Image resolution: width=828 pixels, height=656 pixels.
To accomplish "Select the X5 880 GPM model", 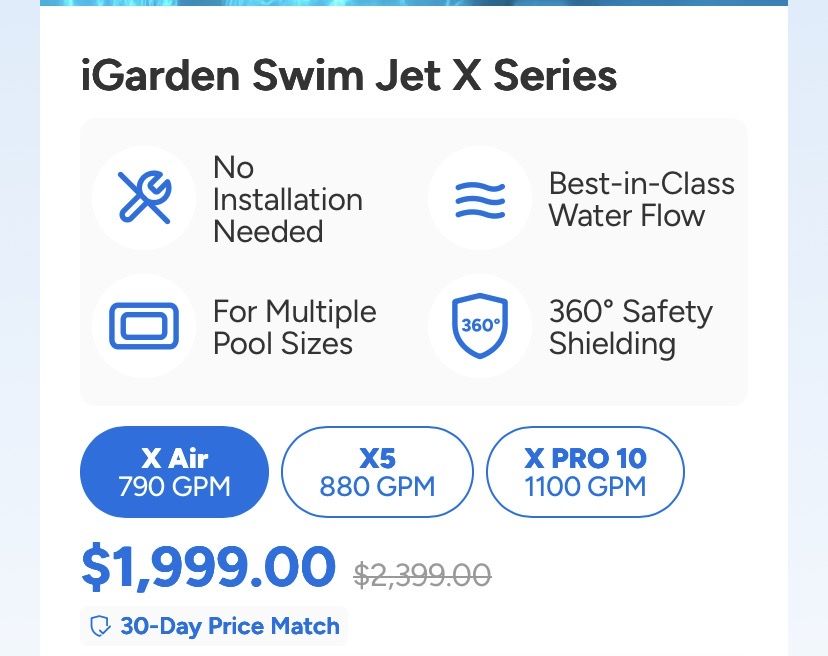I will pyautogui.click(x=377, y=472).
